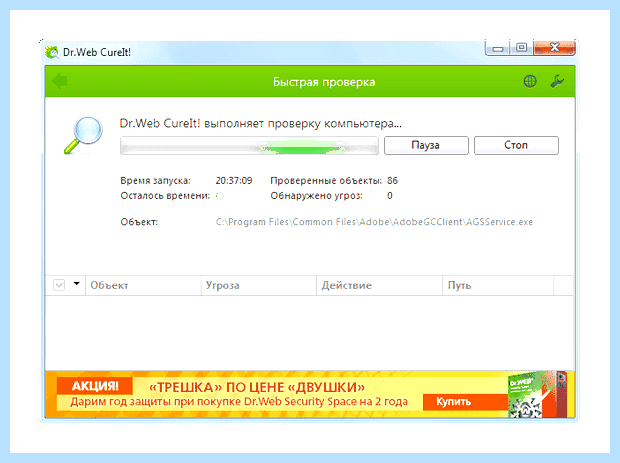Open the language globe menu
This screenshot has width=620, height=463.
(530, 81)
